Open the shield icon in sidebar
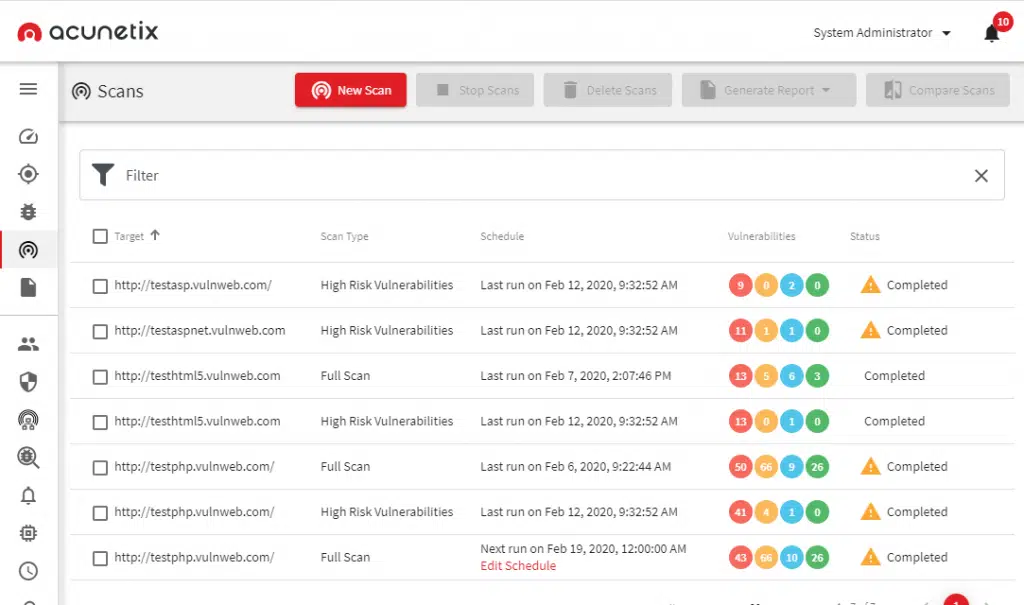This screenshot has width=1024, height=605. pyautogui.click(x=28, y=382)
